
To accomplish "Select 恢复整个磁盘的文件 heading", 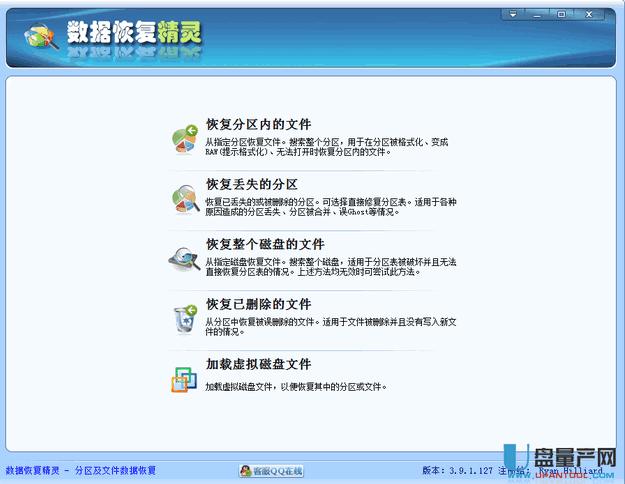I will point(264,244).
